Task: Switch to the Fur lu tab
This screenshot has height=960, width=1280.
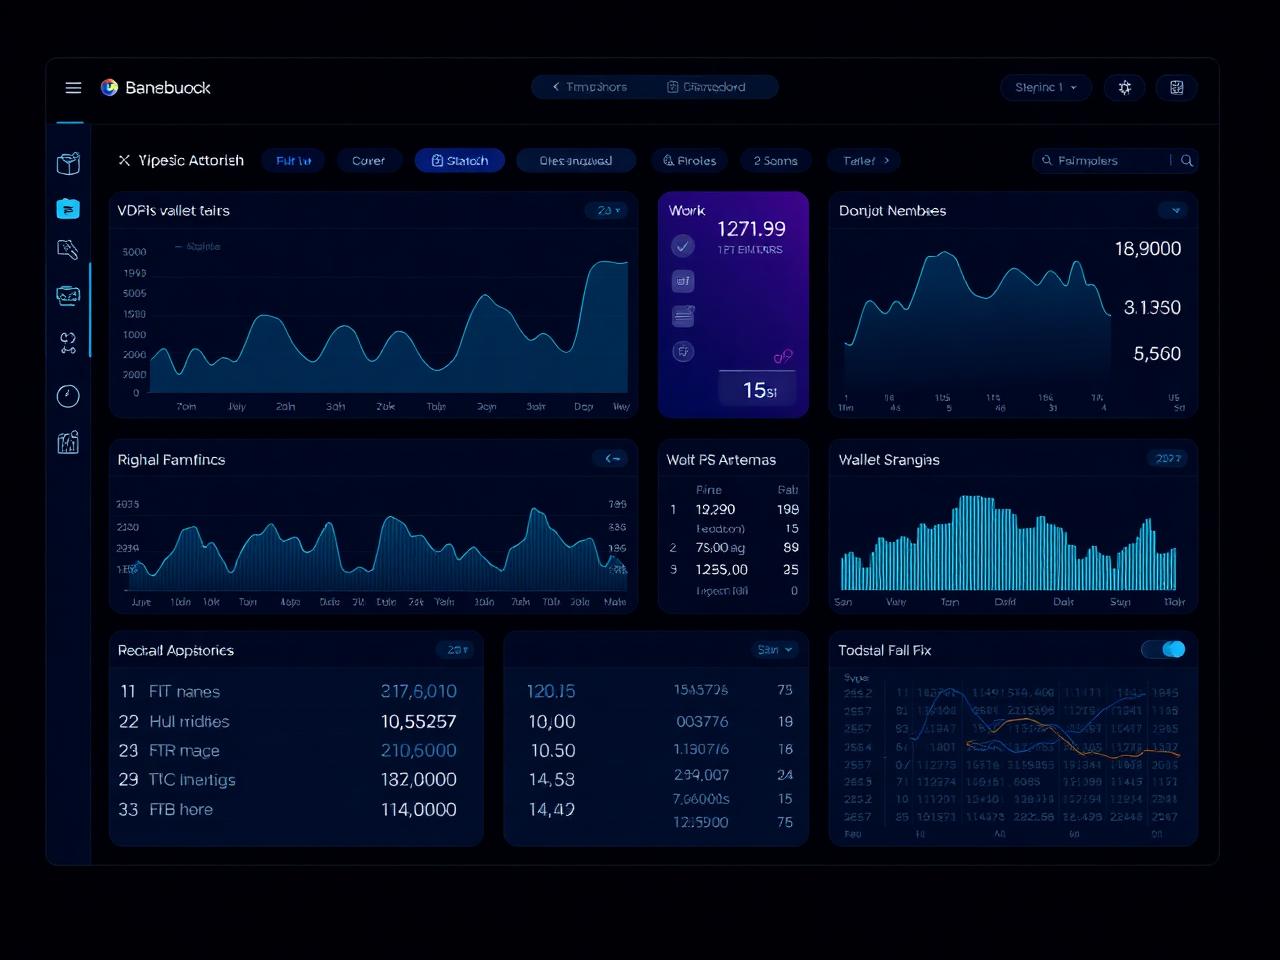Action: [293, 161]
